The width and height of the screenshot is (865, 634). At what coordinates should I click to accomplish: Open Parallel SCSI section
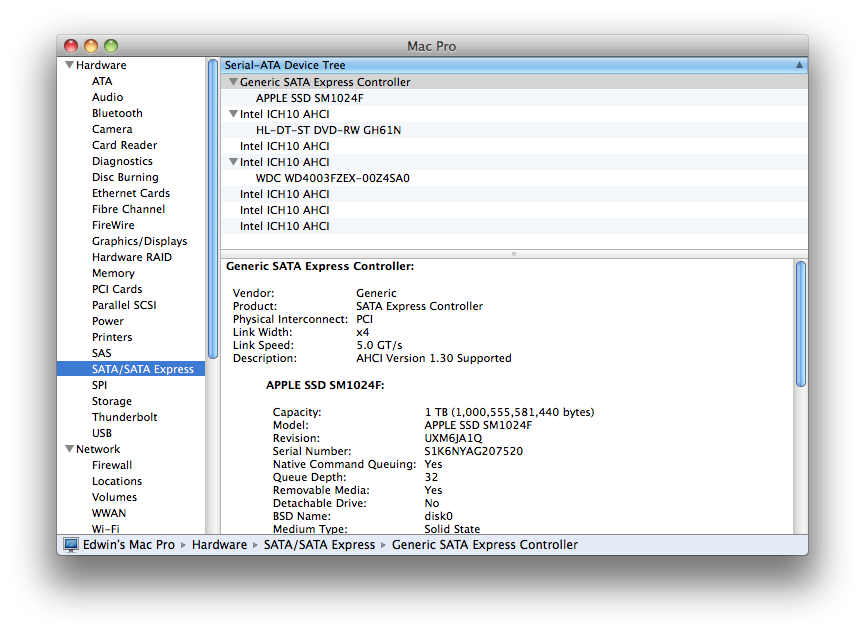coord(124,305)
